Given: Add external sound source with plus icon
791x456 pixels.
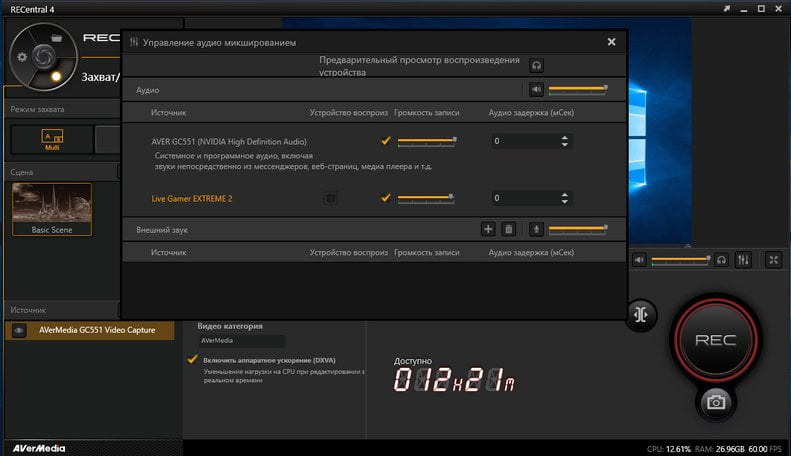Looking at the screenshot, I should [x=488, y=229].
